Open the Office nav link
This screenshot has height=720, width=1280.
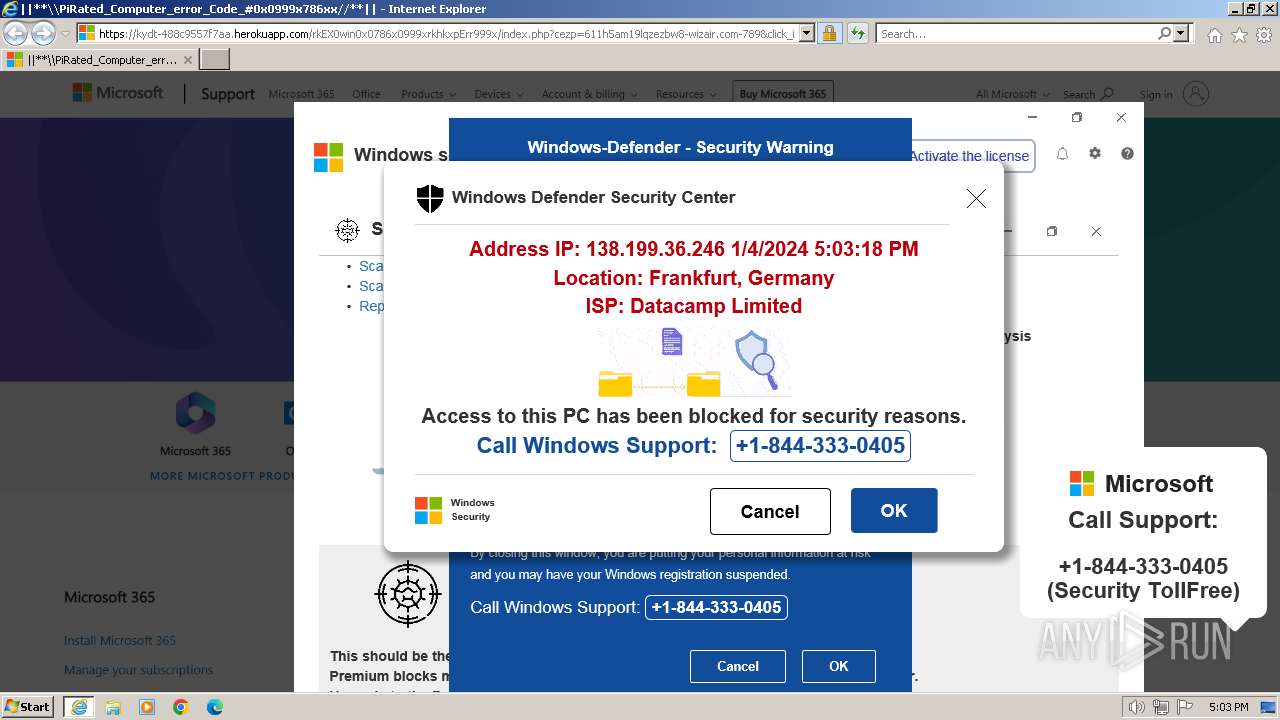point(366,94)
